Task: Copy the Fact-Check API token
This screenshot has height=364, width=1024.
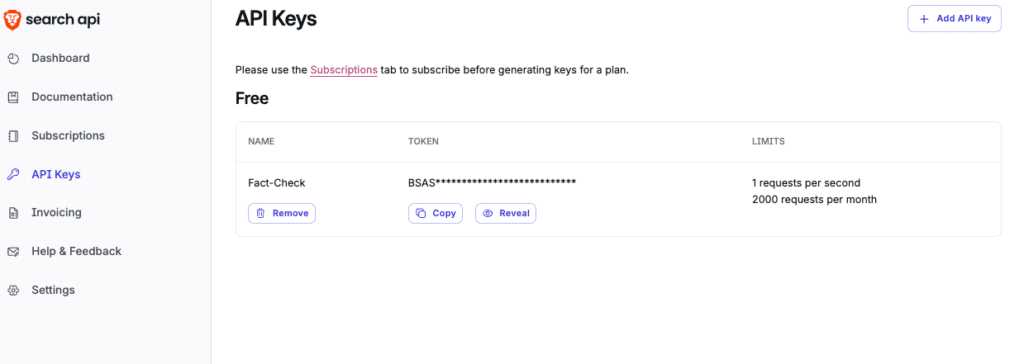Action: pyautogui.click(x=436, y=213)
